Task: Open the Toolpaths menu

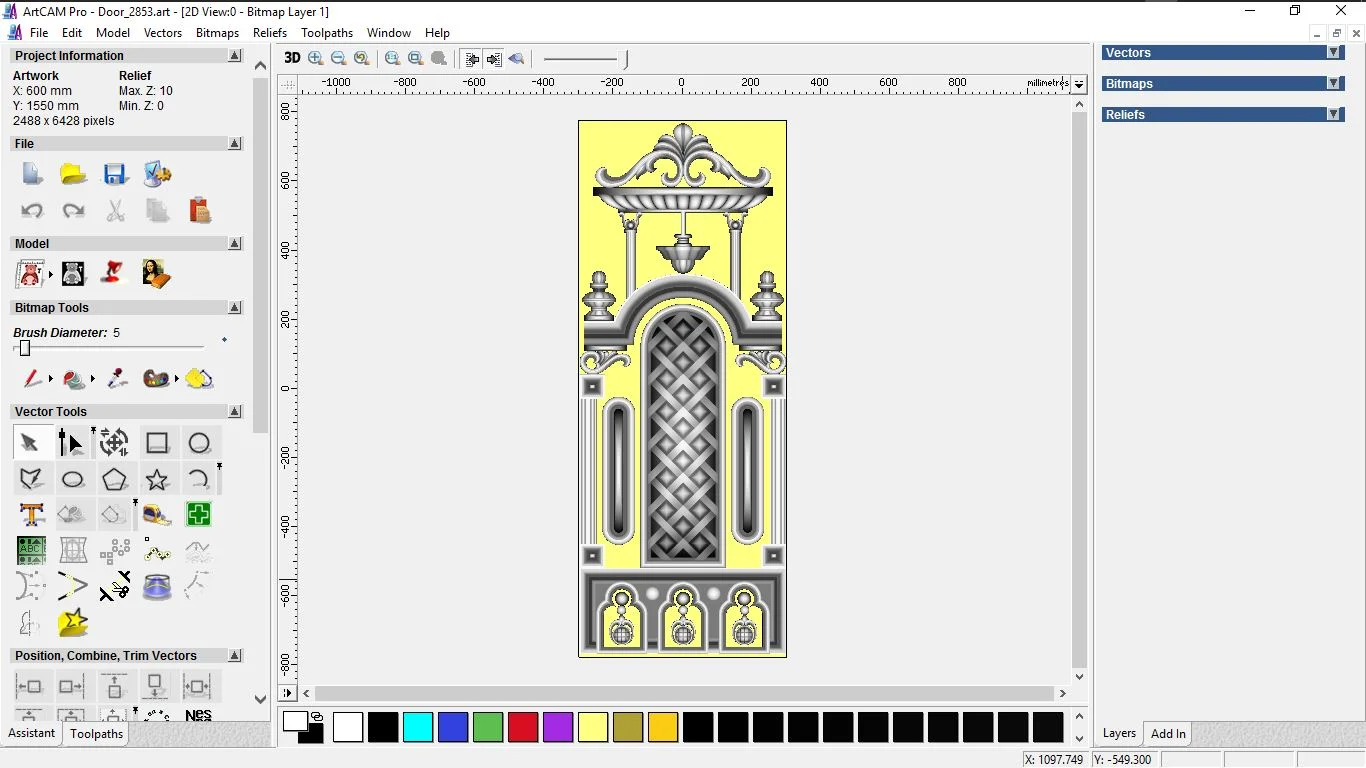Action: (327, 33)
